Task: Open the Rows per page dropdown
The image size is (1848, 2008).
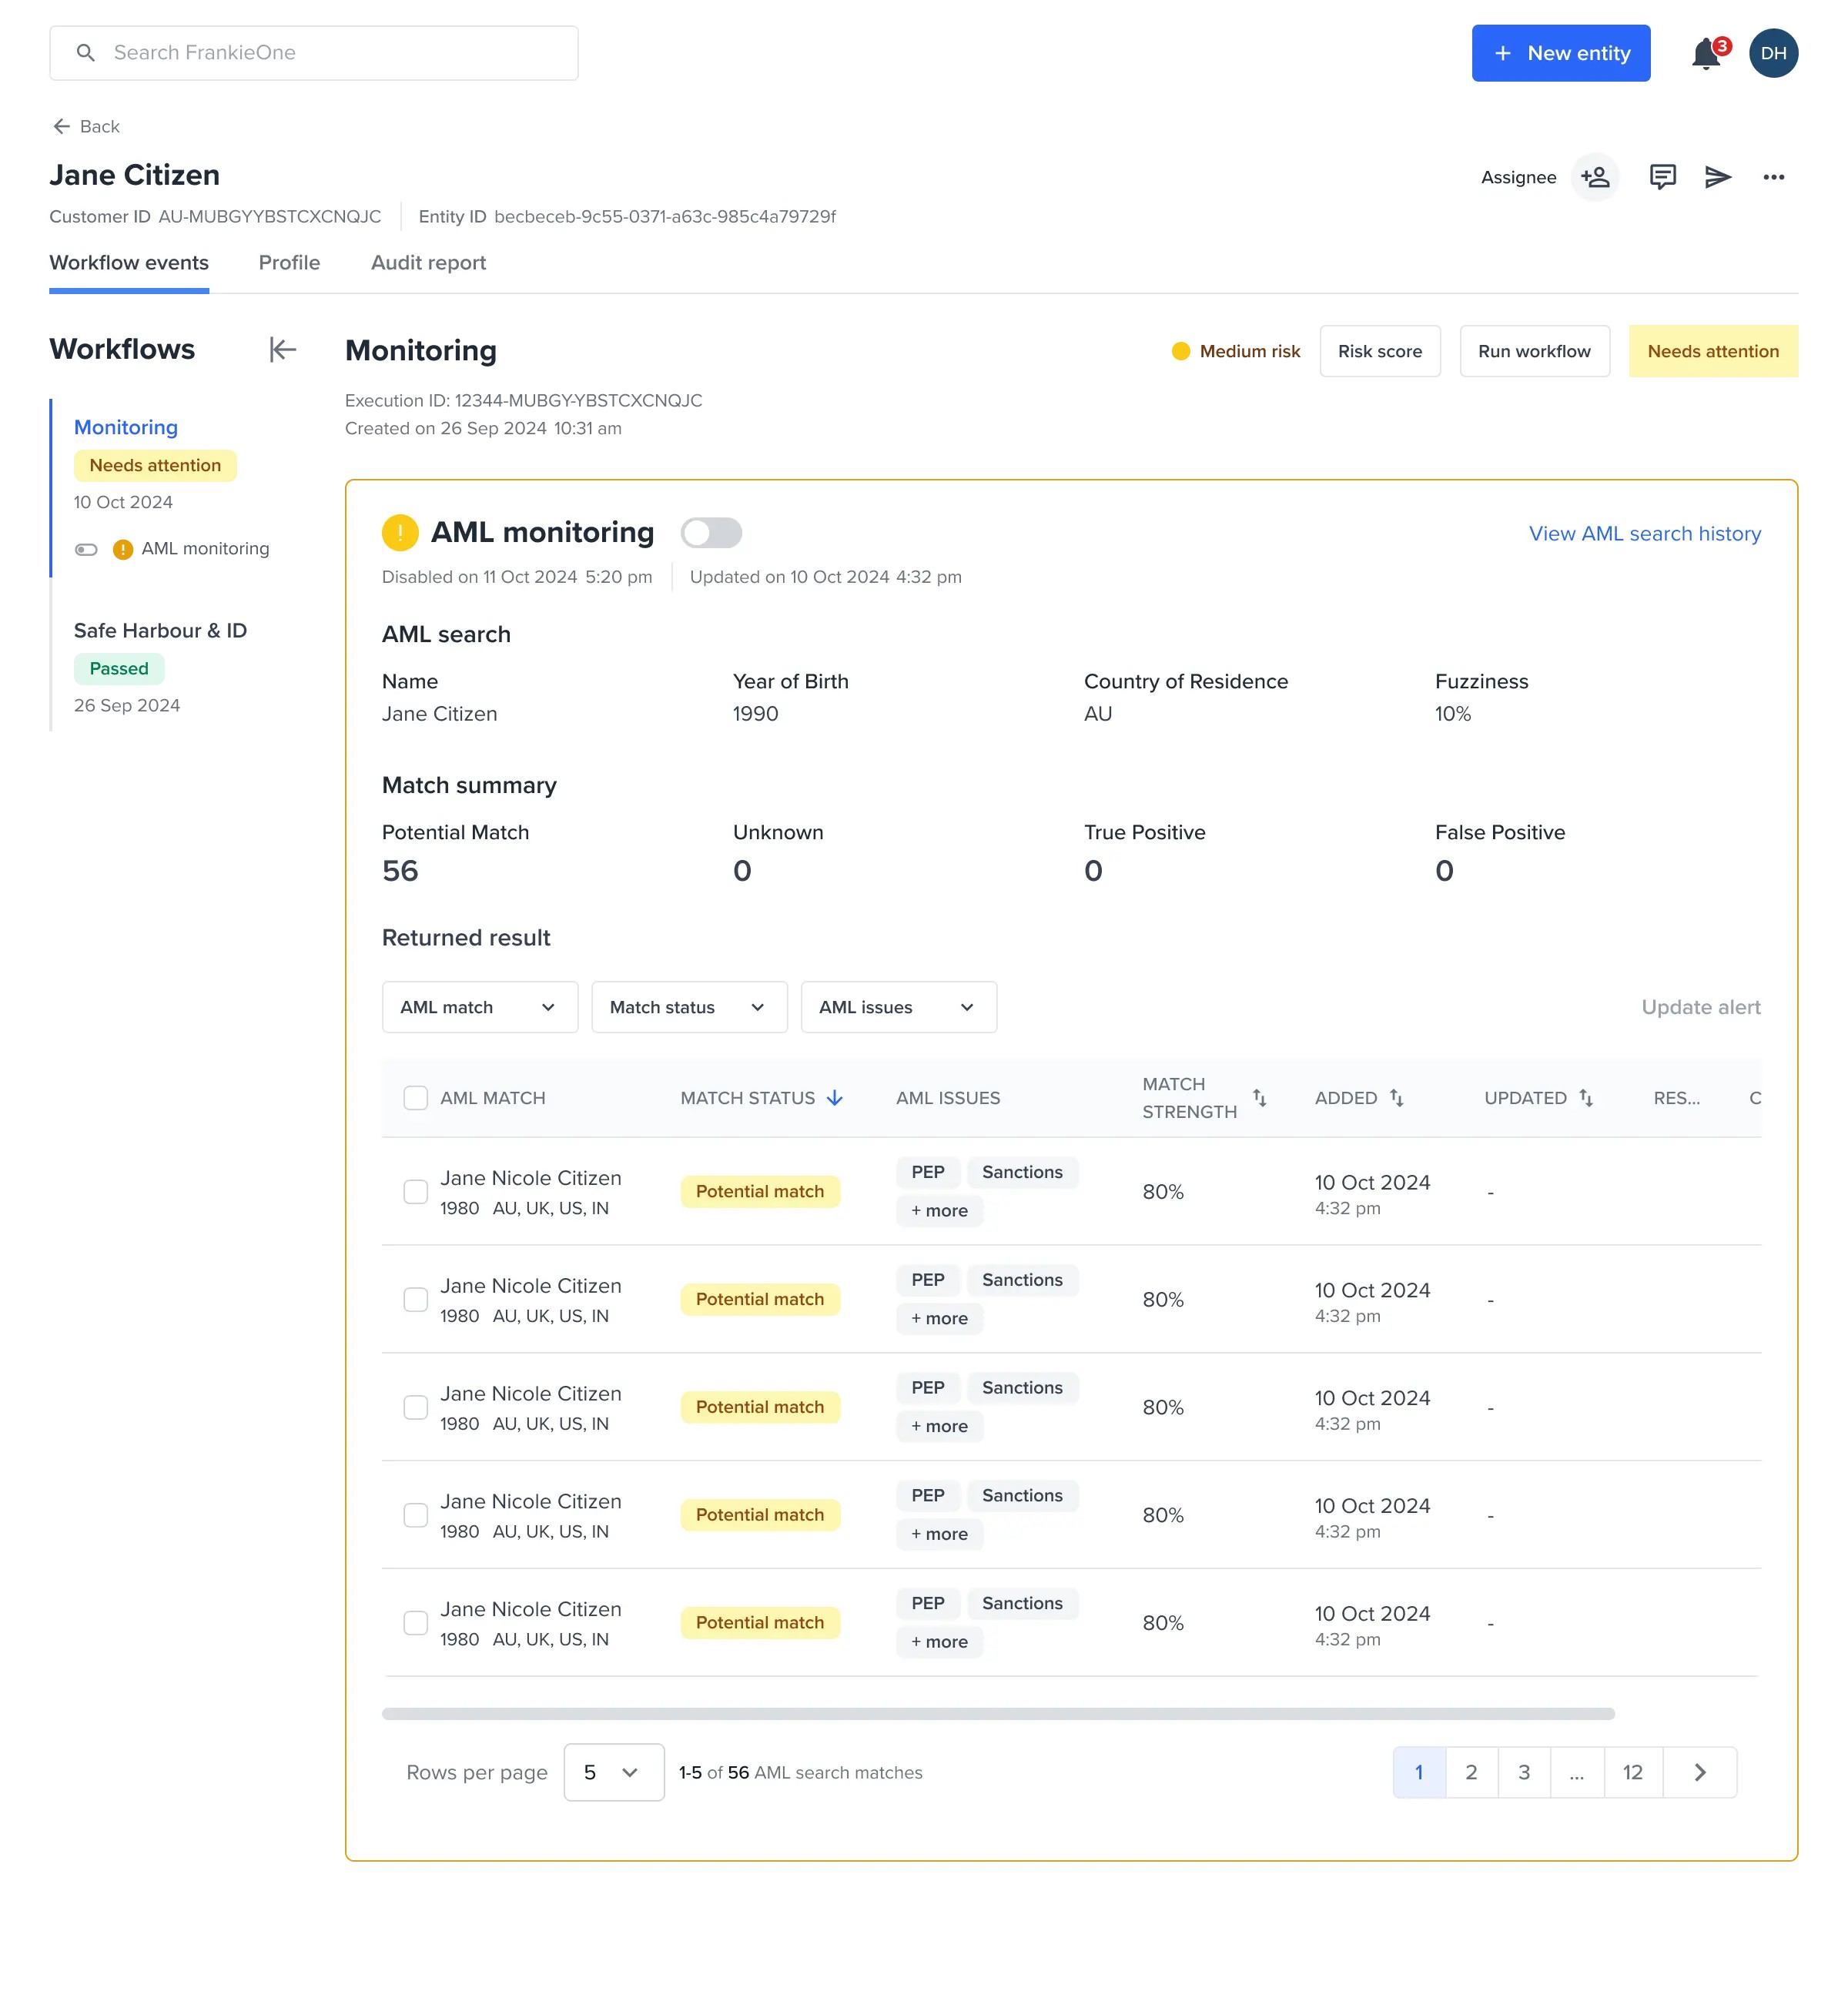Action: click(x=613, y=1772)
